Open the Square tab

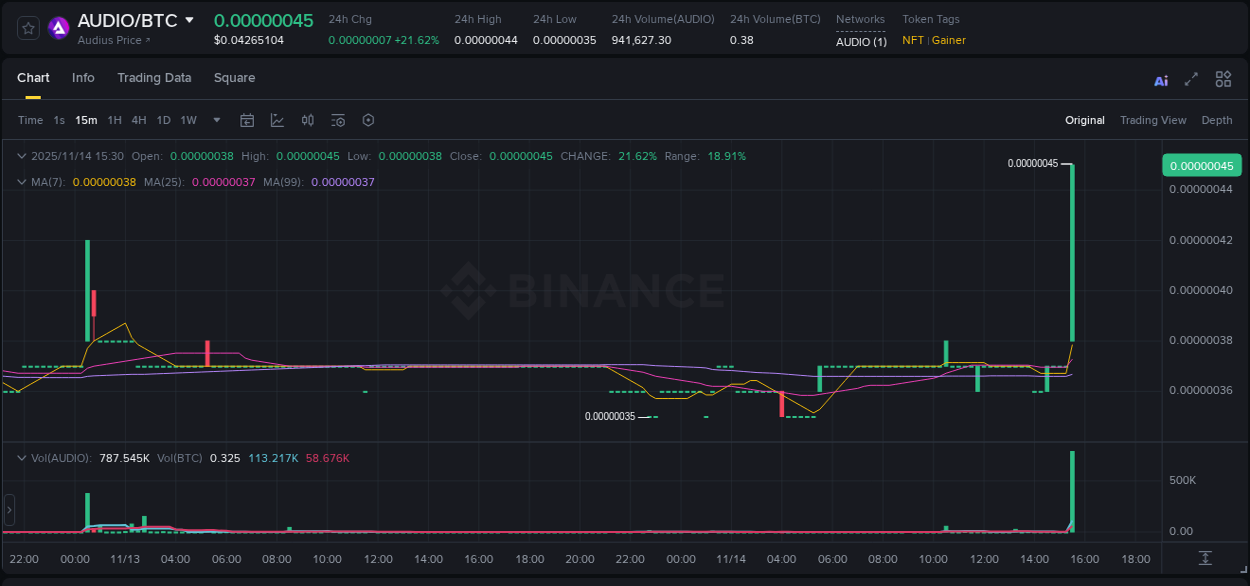tap(234, 78)
